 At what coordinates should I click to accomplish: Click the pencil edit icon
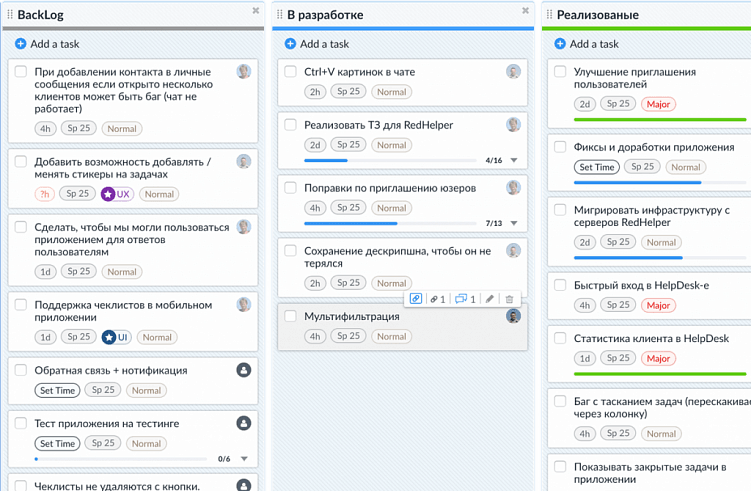coord(489,299)
